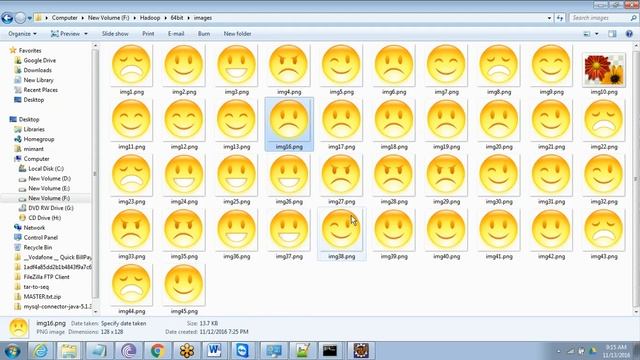The width and height of the screenshot is (640, 360).
Task: Open the Organize dropdown menu
Action: 22,34
